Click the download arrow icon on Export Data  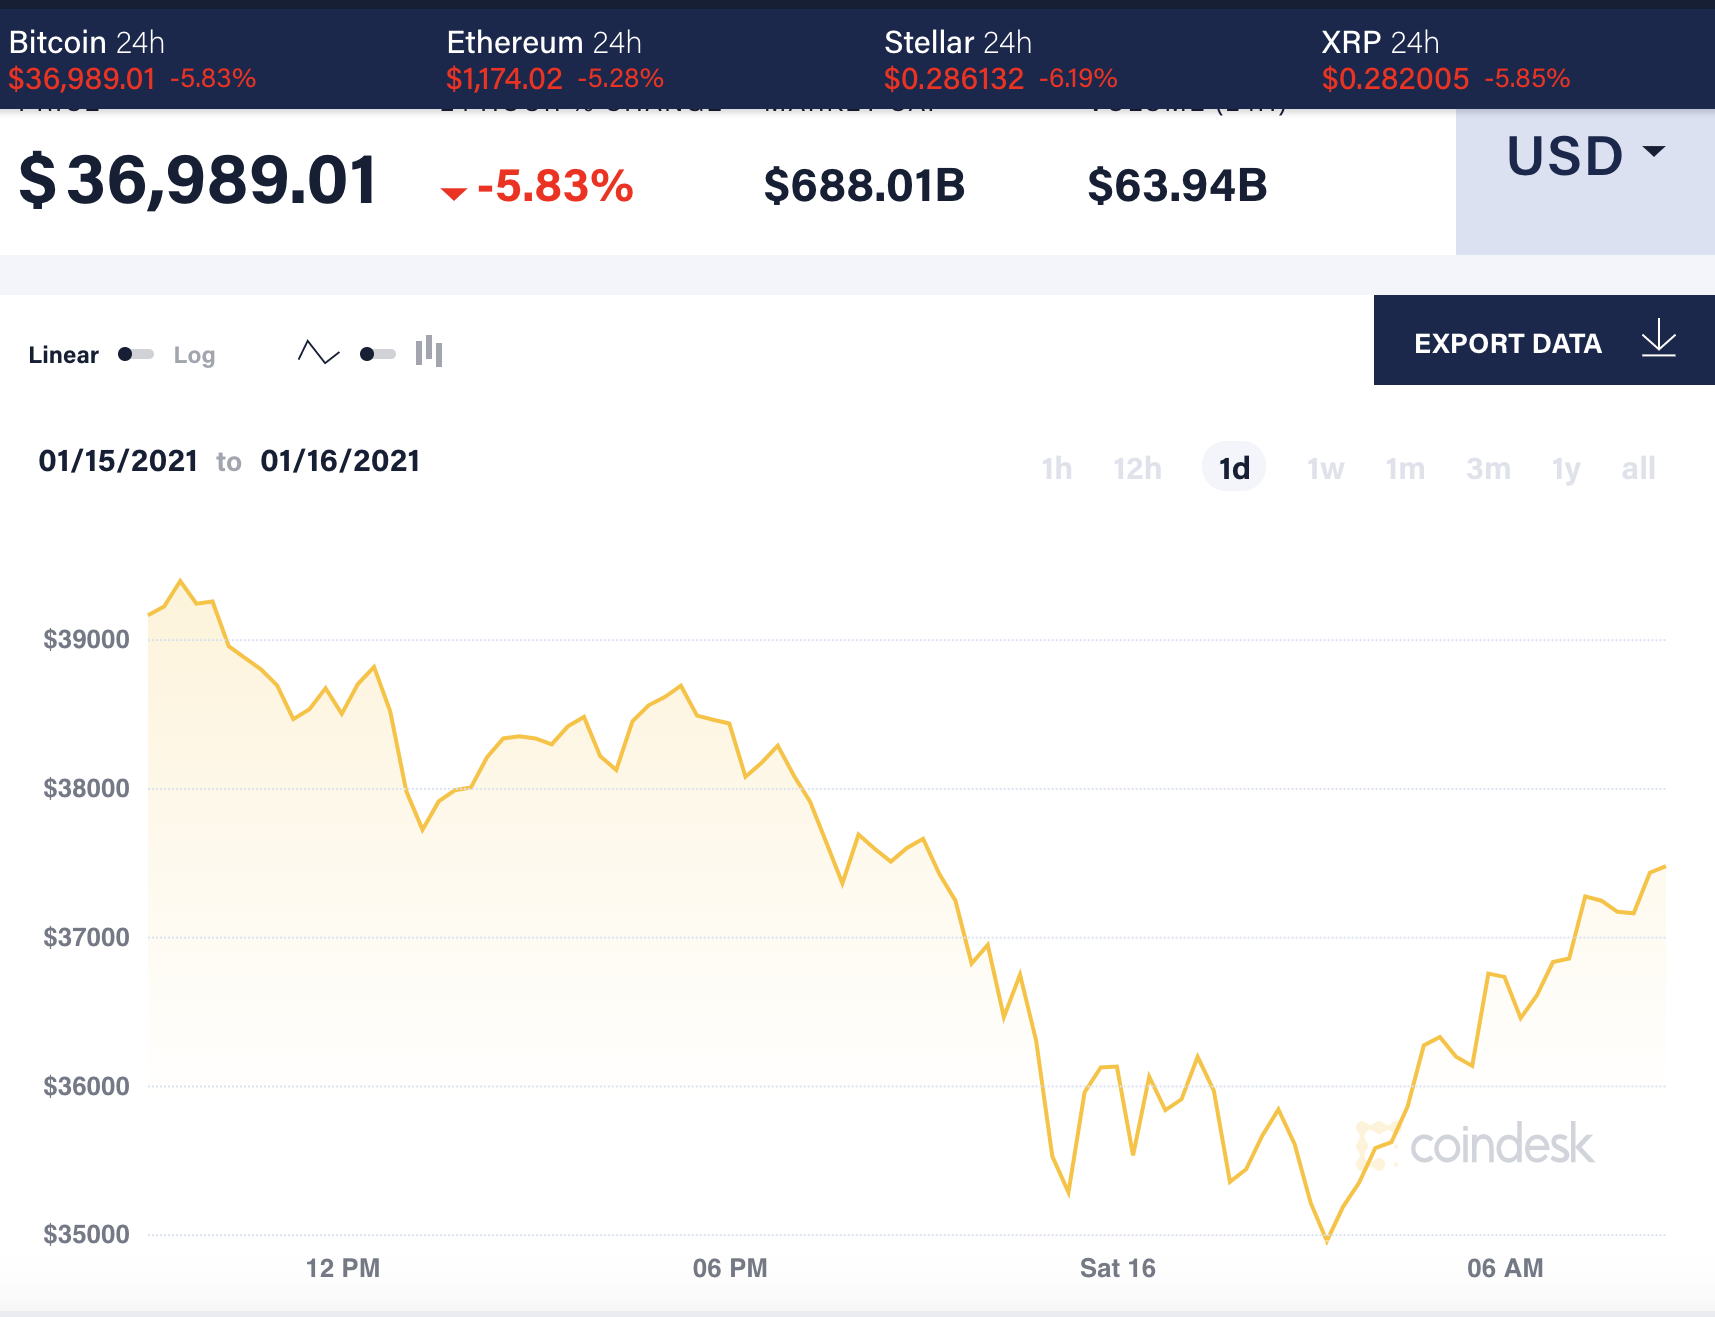(1658, 340)
